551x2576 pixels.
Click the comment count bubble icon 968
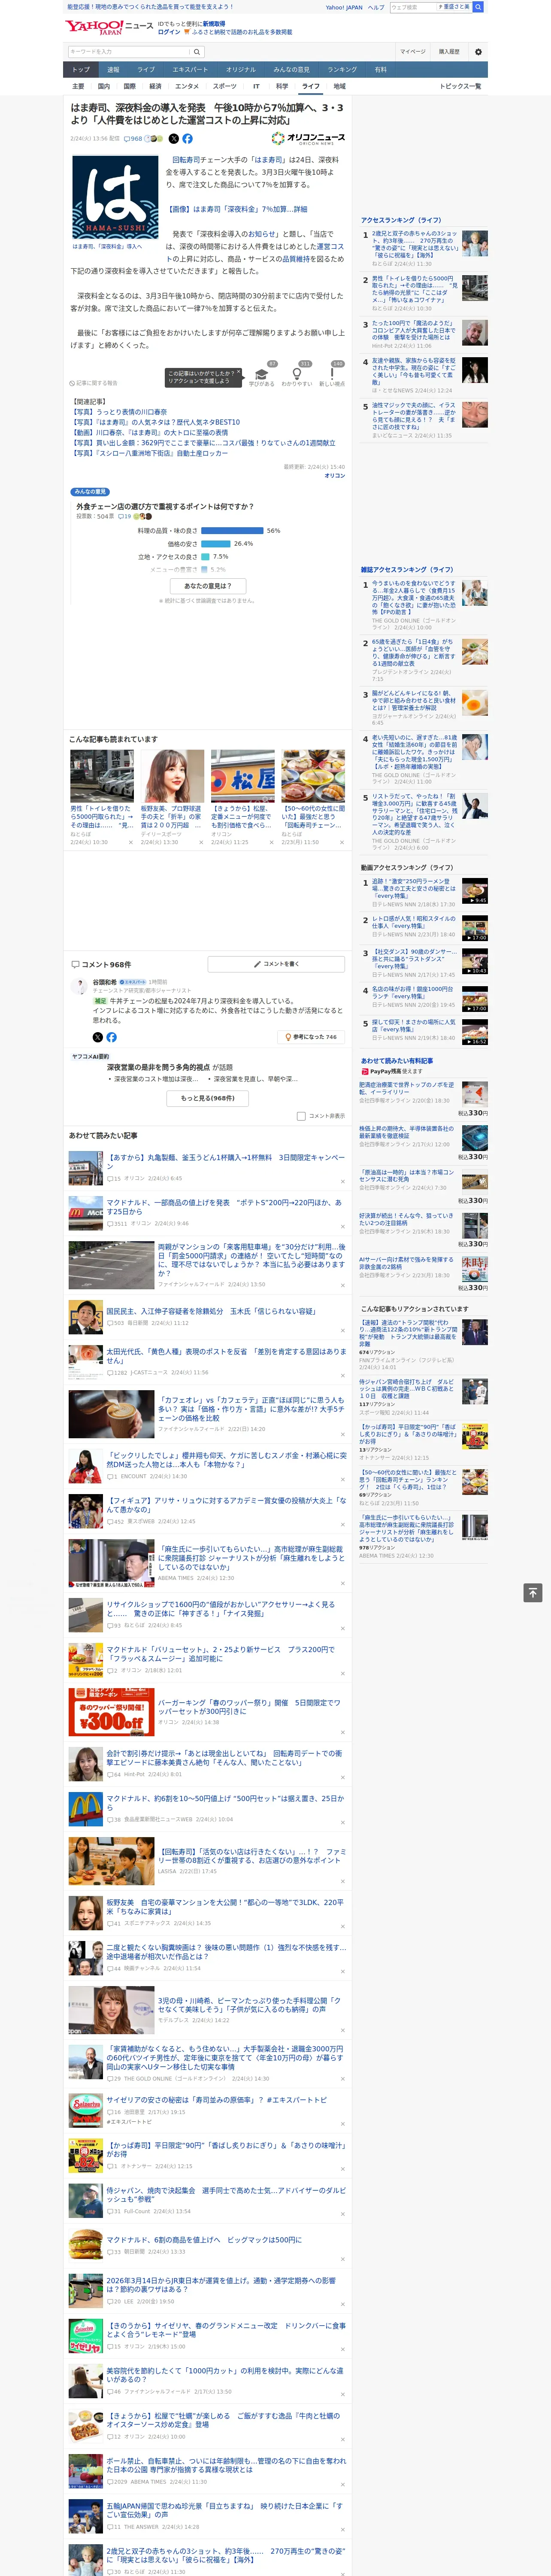[x=134, y=139]
